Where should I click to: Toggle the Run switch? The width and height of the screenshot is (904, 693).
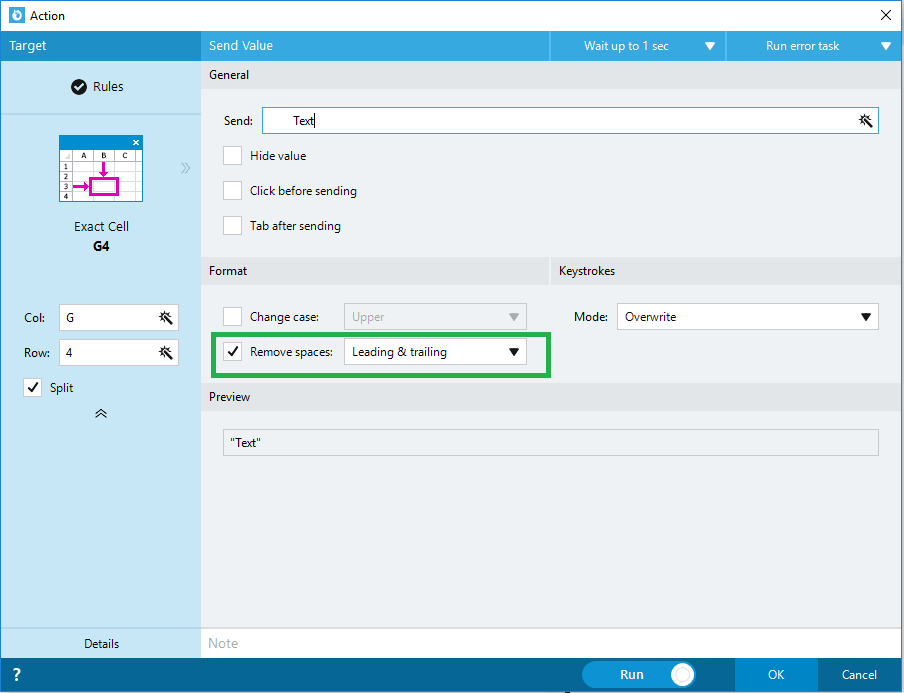pyautogui.click(x=639, y=674)
